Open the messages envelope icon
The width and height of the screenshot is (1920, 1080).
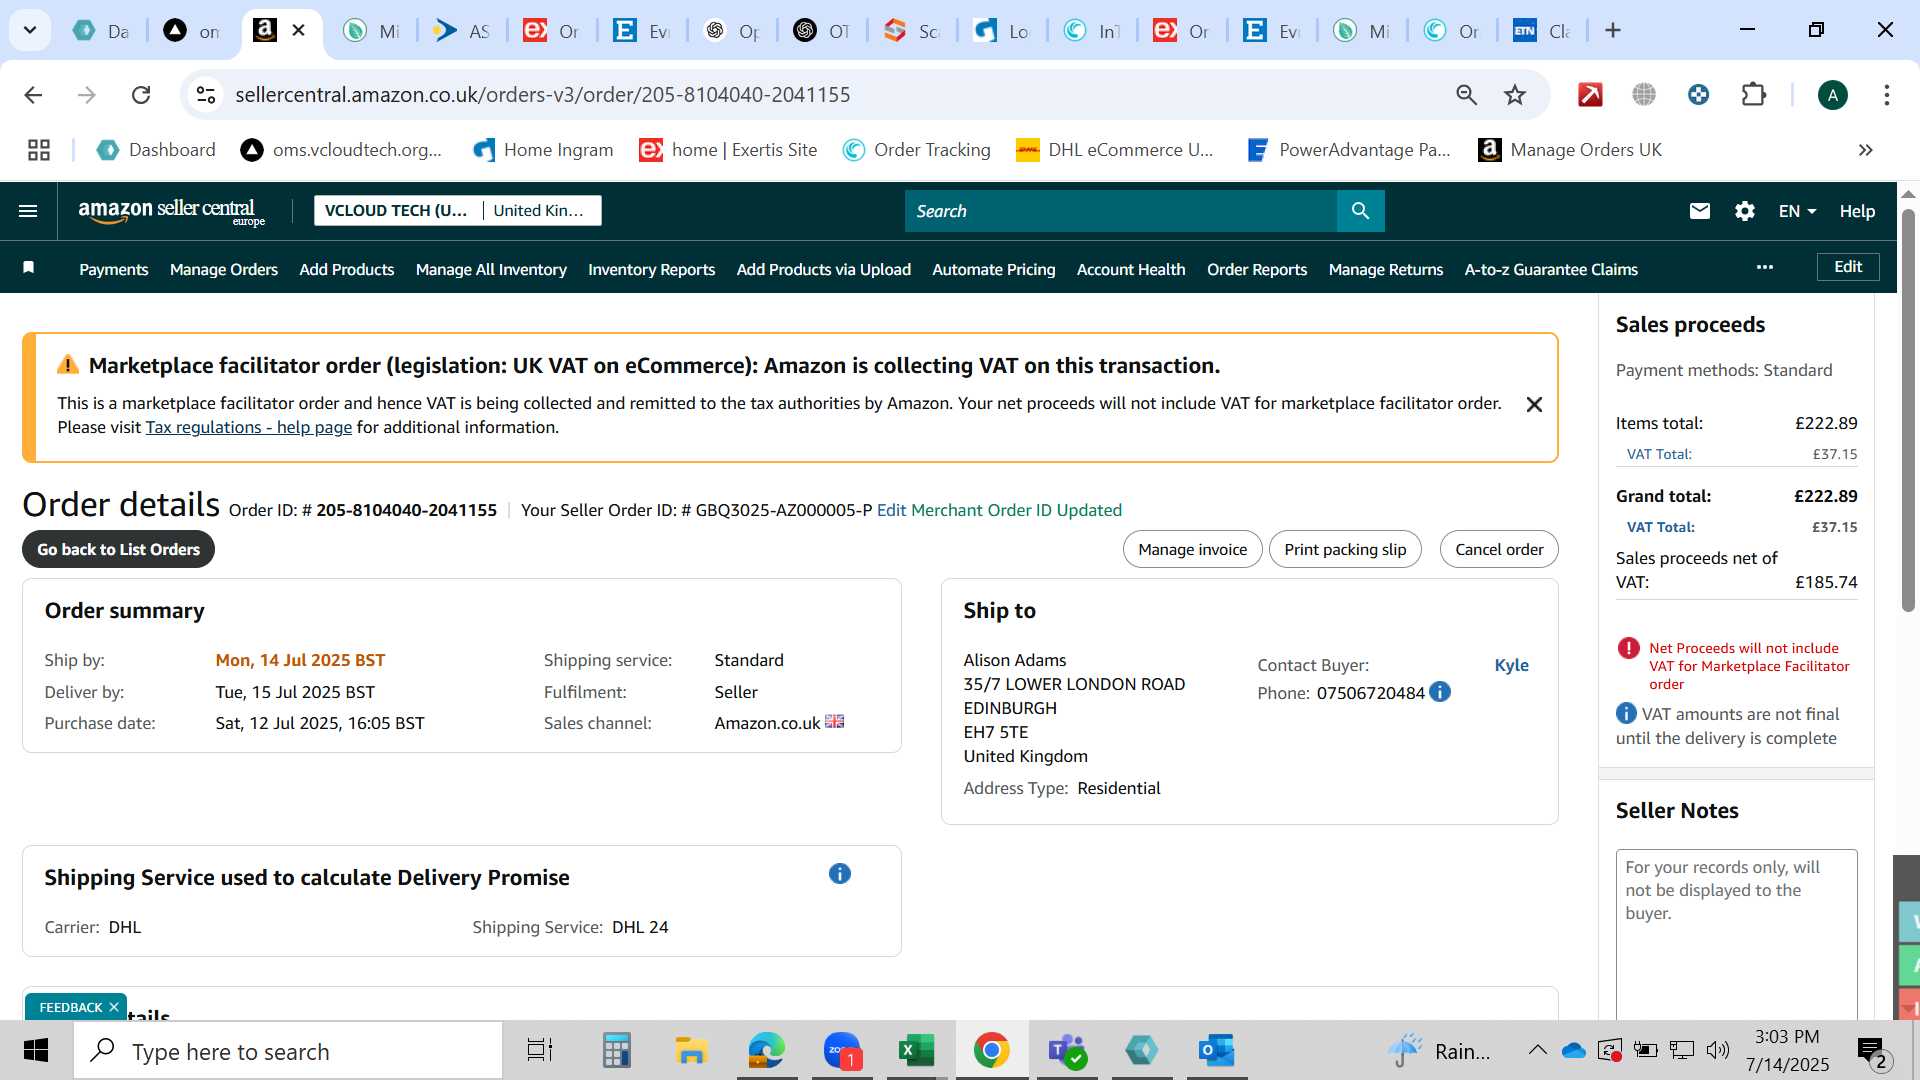(x=1699, y=211)
